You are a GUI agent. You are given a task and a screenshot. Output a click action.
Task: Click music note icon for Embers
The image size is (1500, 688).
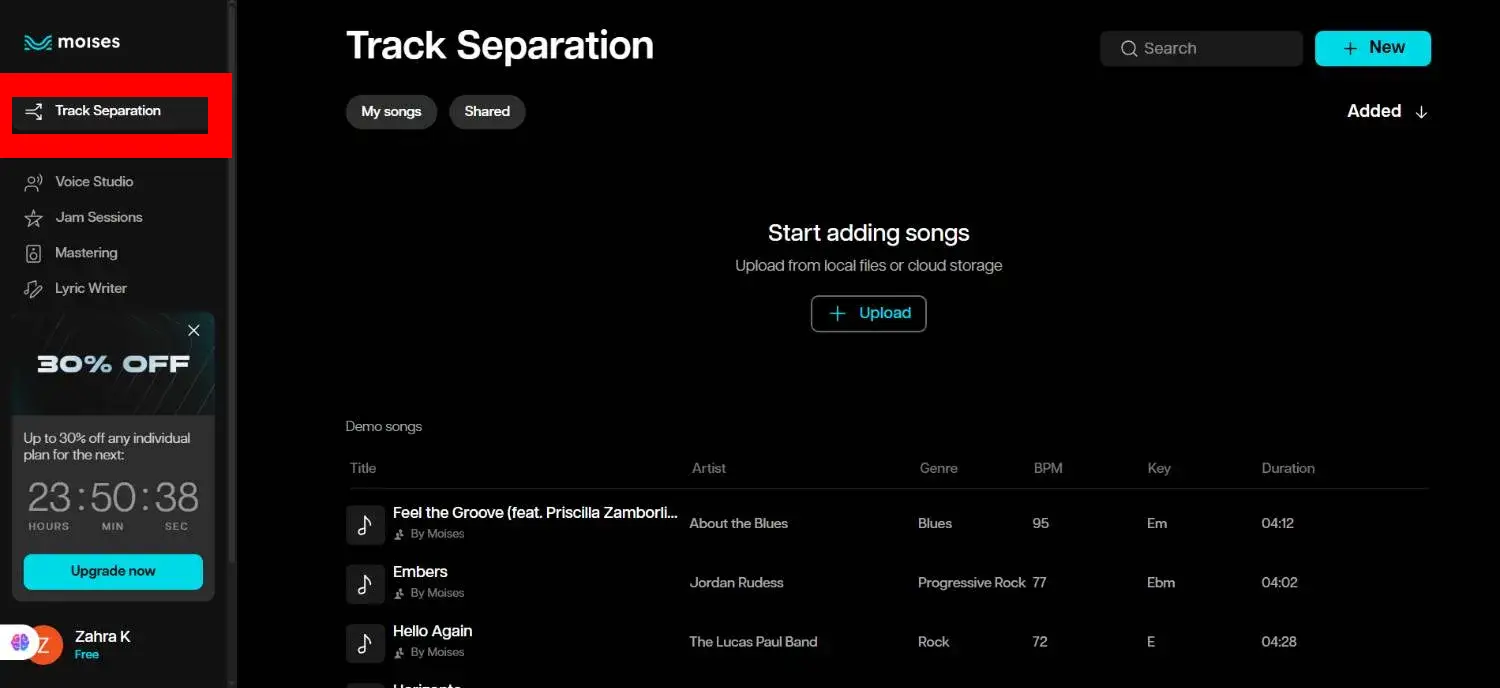point(365,584)
